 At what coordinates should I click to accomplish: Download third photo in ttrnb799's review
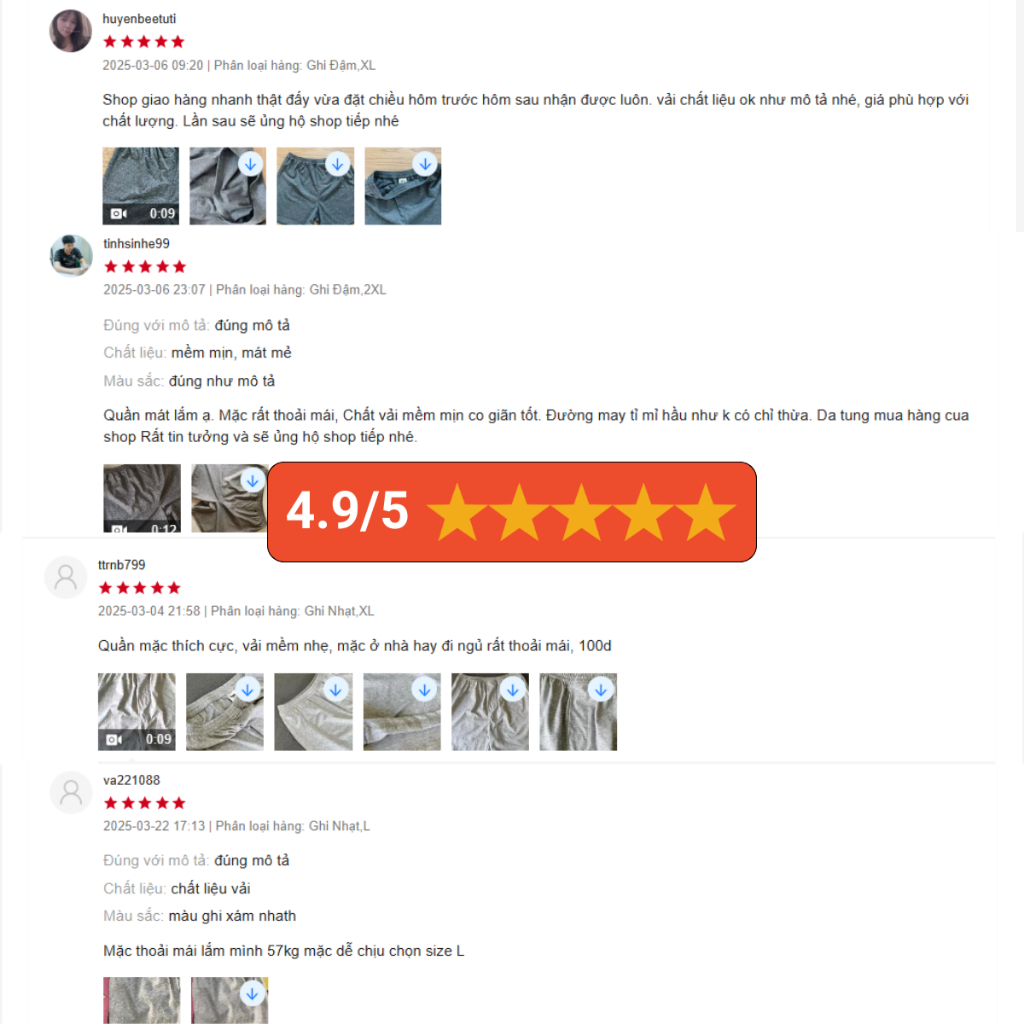336,690
